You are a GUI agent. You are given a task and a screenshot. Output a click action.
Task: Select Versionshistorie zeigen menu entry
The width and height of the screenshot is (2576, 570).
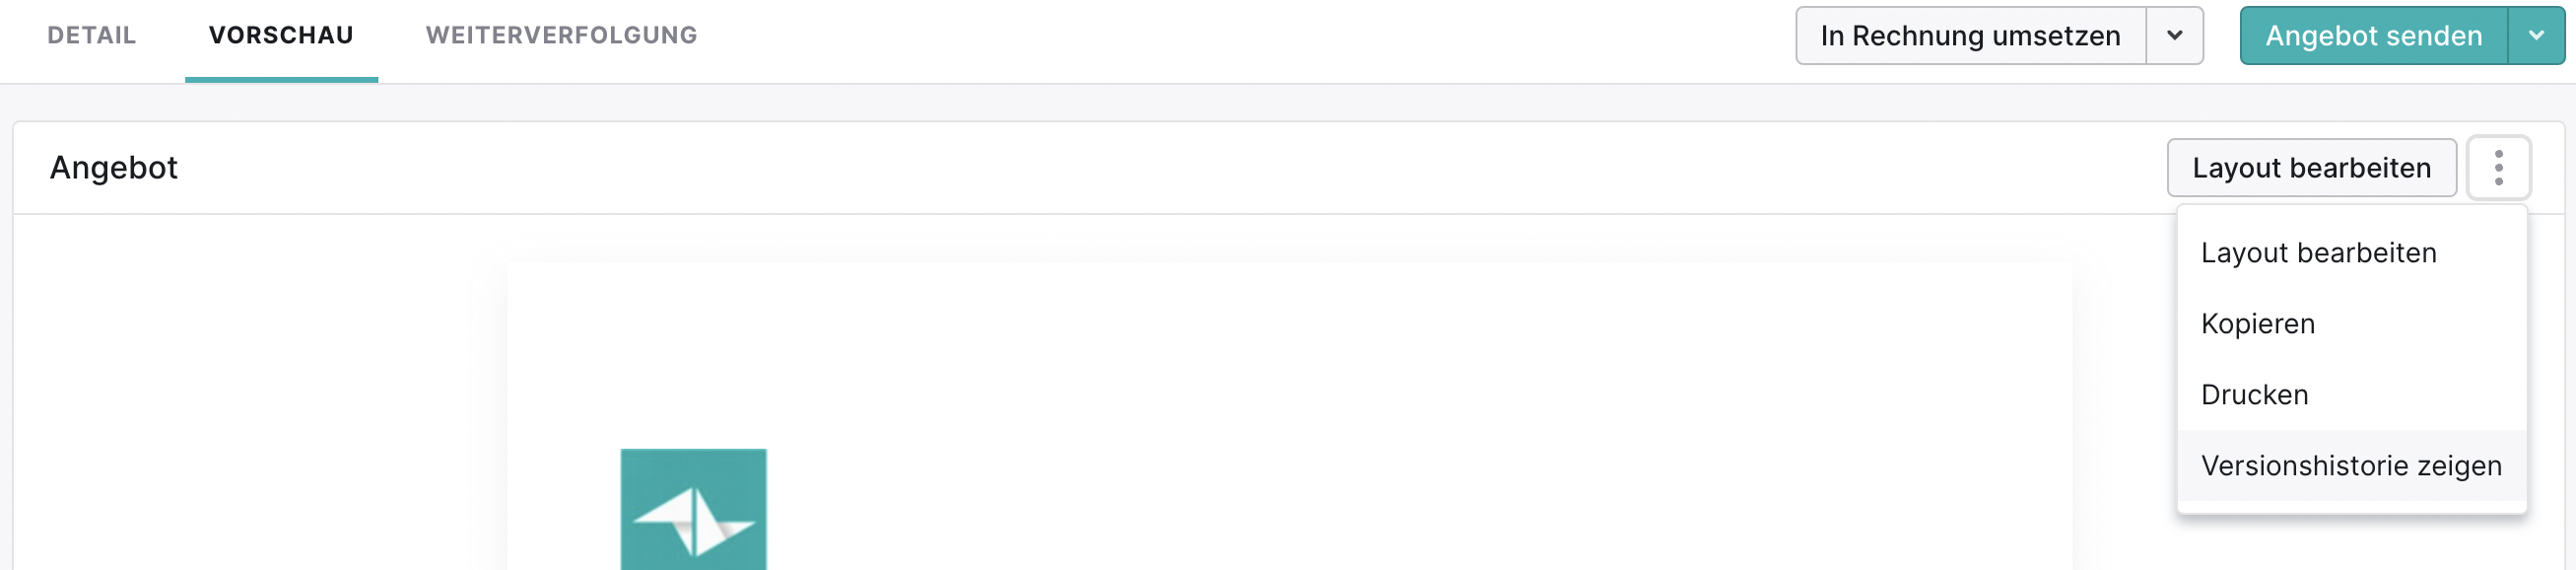pos(2351,466)
